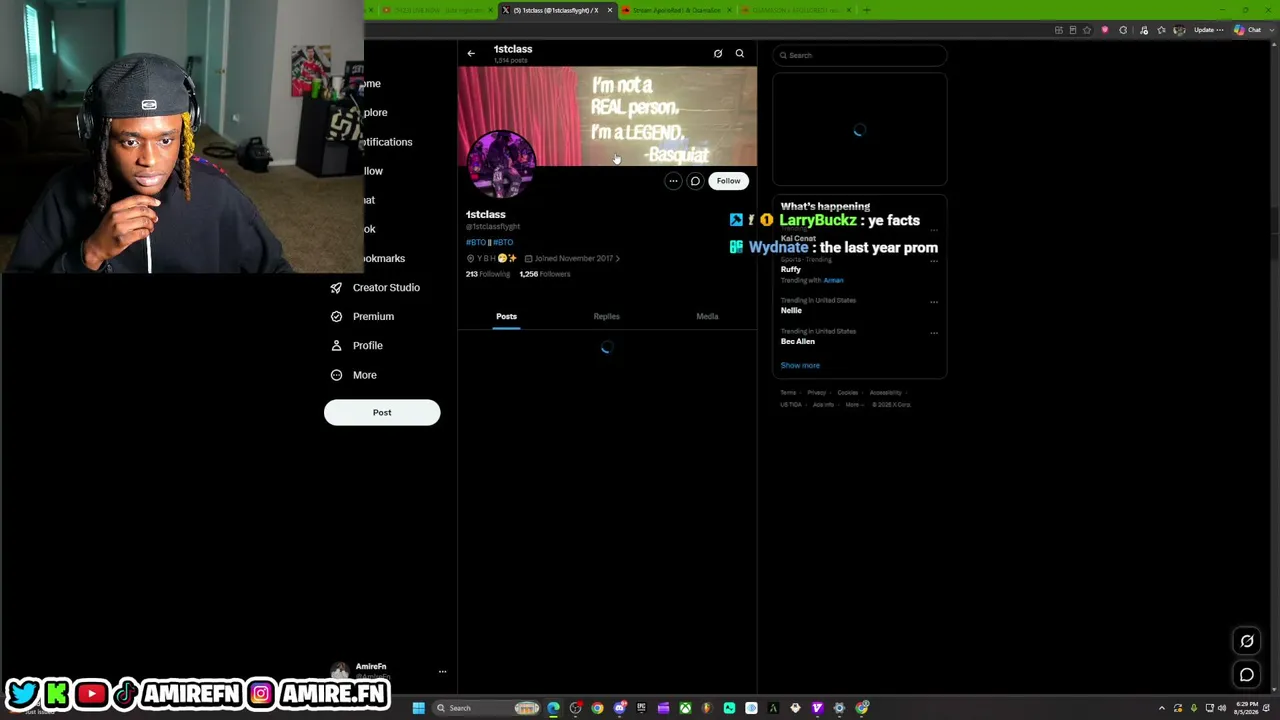Open the Accessibility footer link
Screen dimensions: 1280x720
point(885,393)
